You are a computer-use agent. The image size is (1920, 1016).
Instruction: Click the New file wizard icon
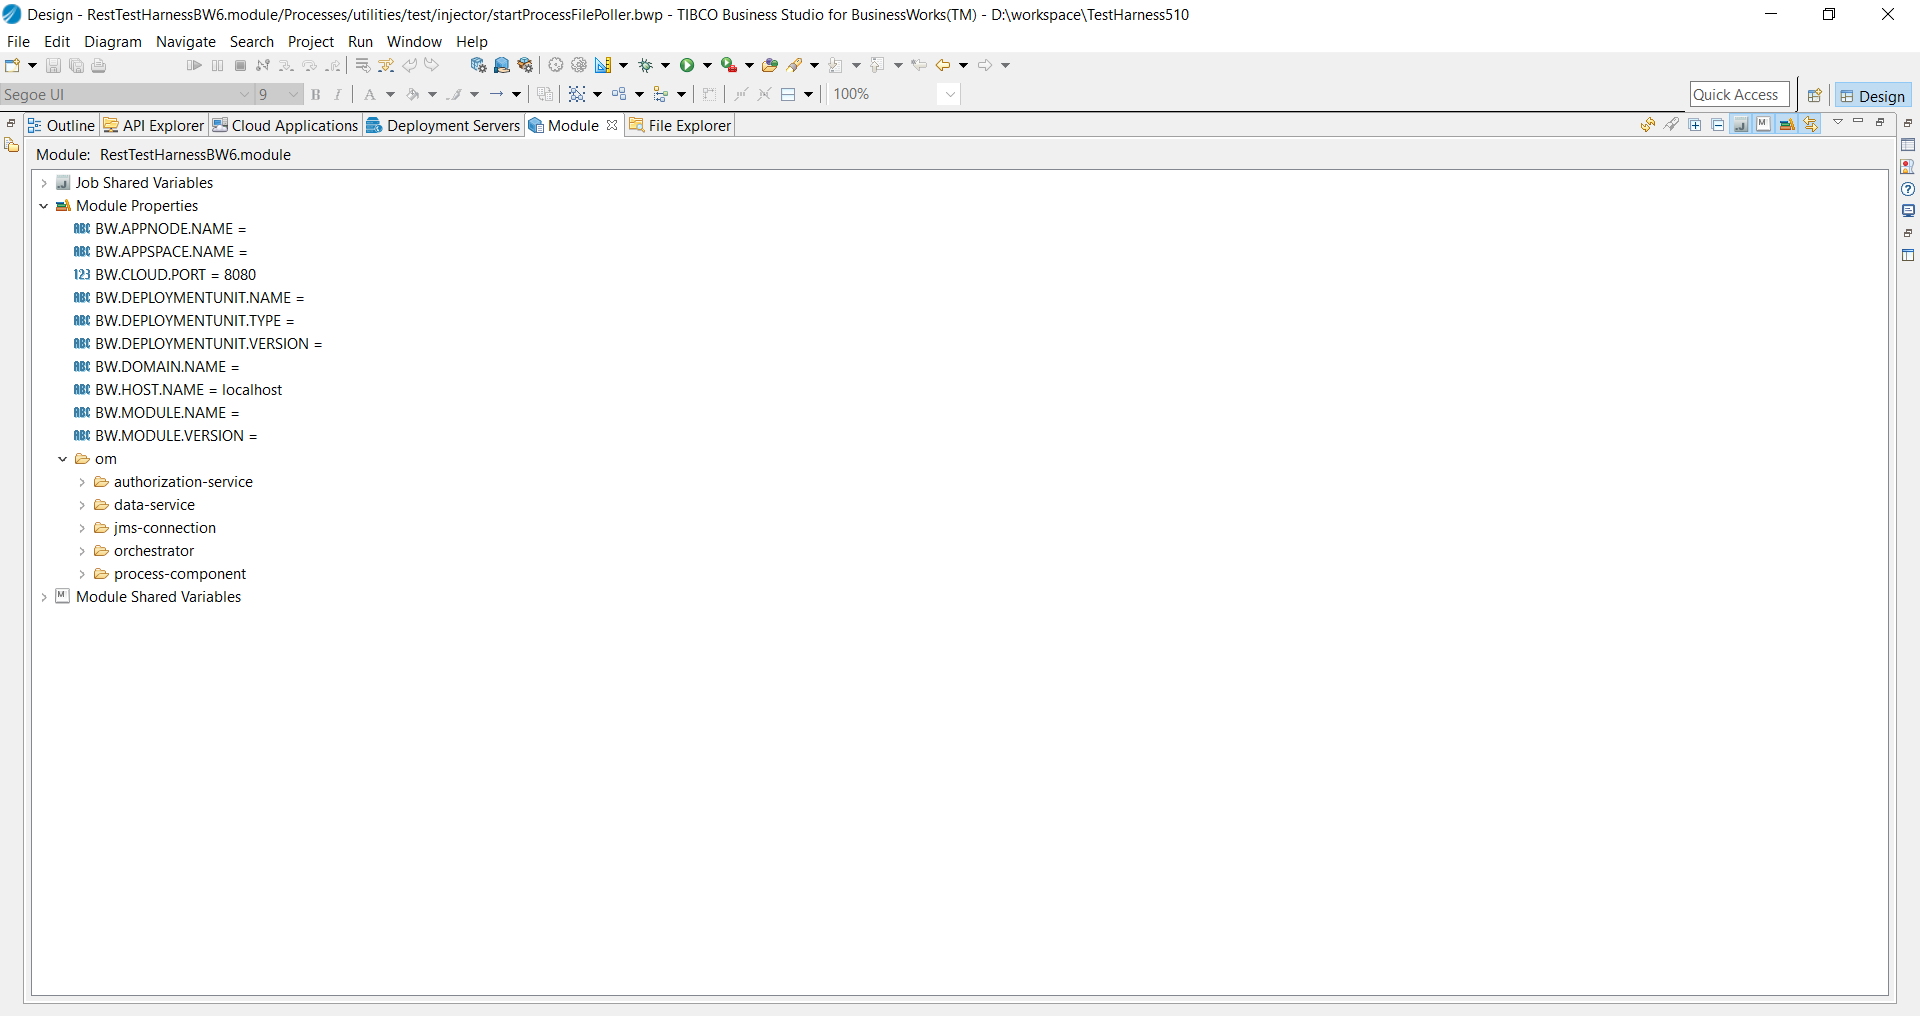[13, 66]
